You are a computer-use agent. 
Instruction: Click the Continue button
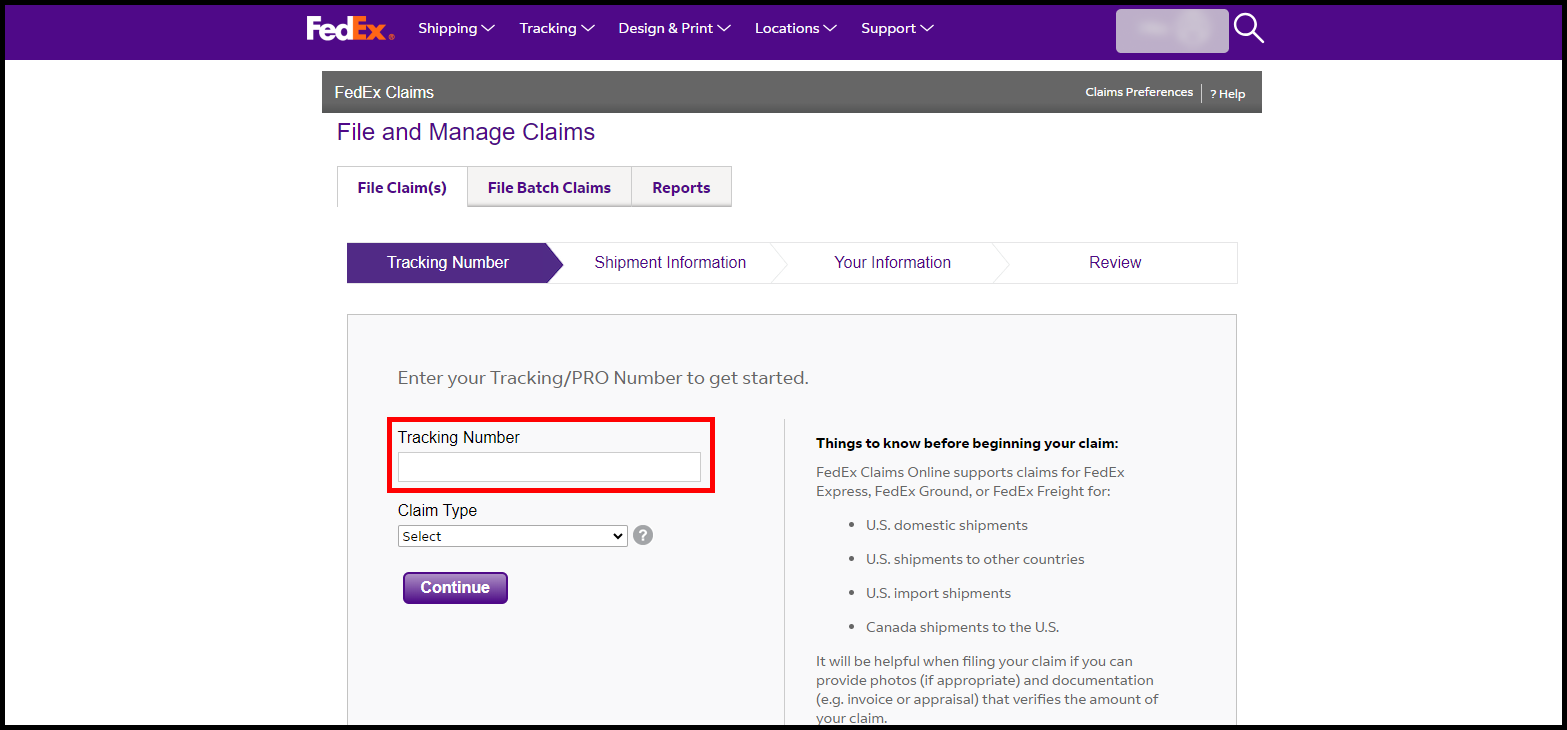click(455, 588)
